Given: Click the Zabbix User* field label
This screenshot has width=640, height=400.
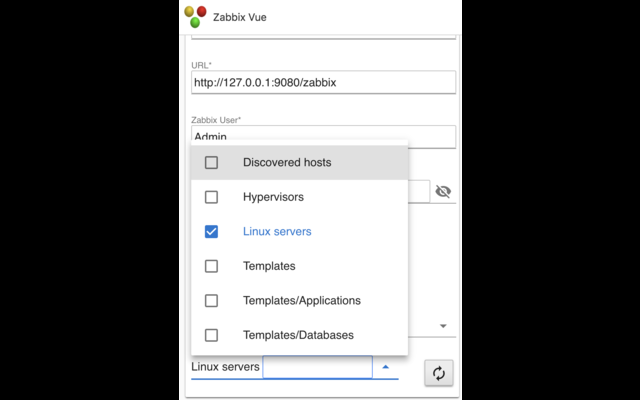Looking at the screenshot, I should 216,120.
